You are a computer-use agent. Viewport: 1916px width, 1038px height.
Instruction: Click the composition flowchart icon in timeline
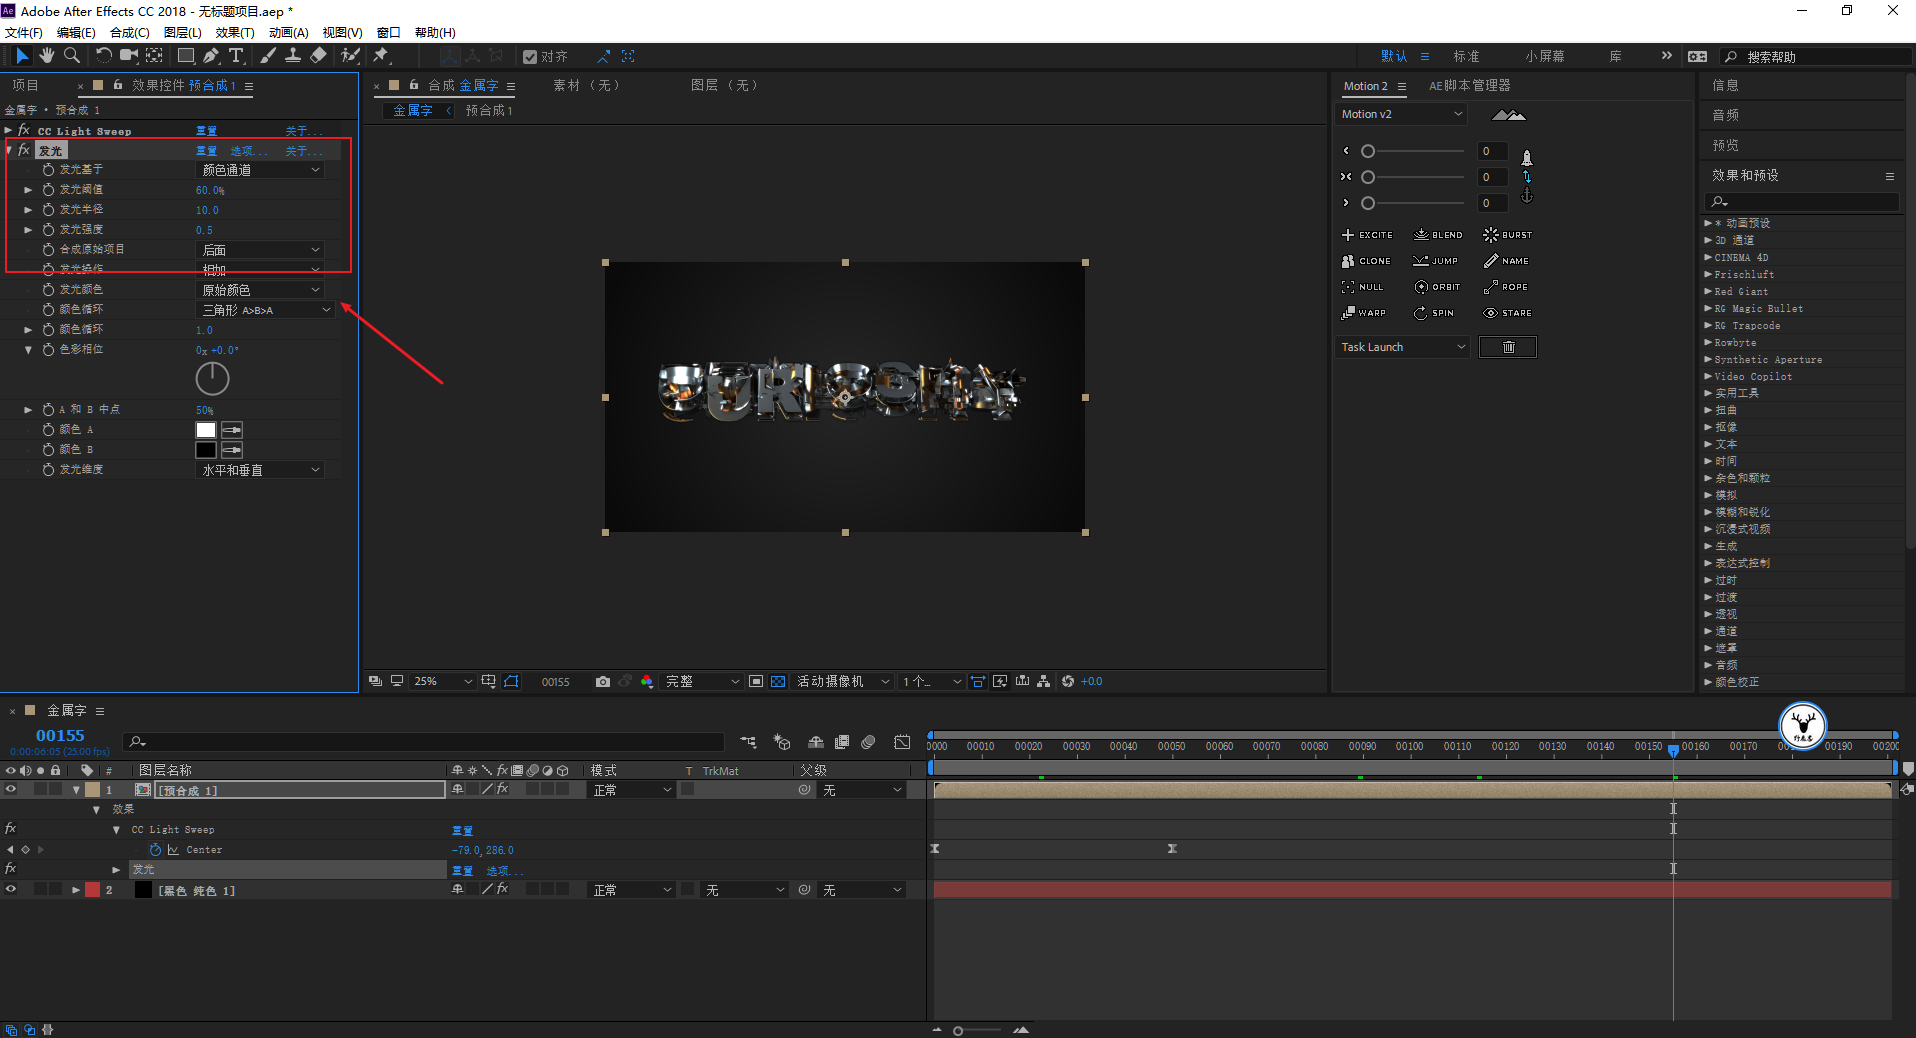click(x=749, y=742)
